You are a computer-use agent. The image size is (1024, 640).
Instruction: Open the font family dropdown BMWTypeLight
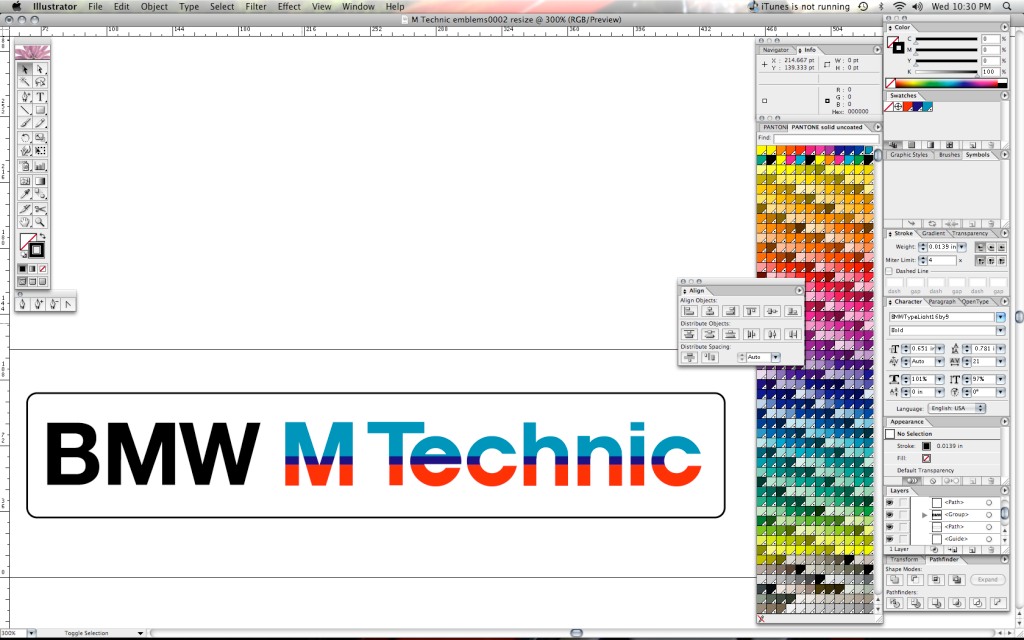tap(1000, 317)
